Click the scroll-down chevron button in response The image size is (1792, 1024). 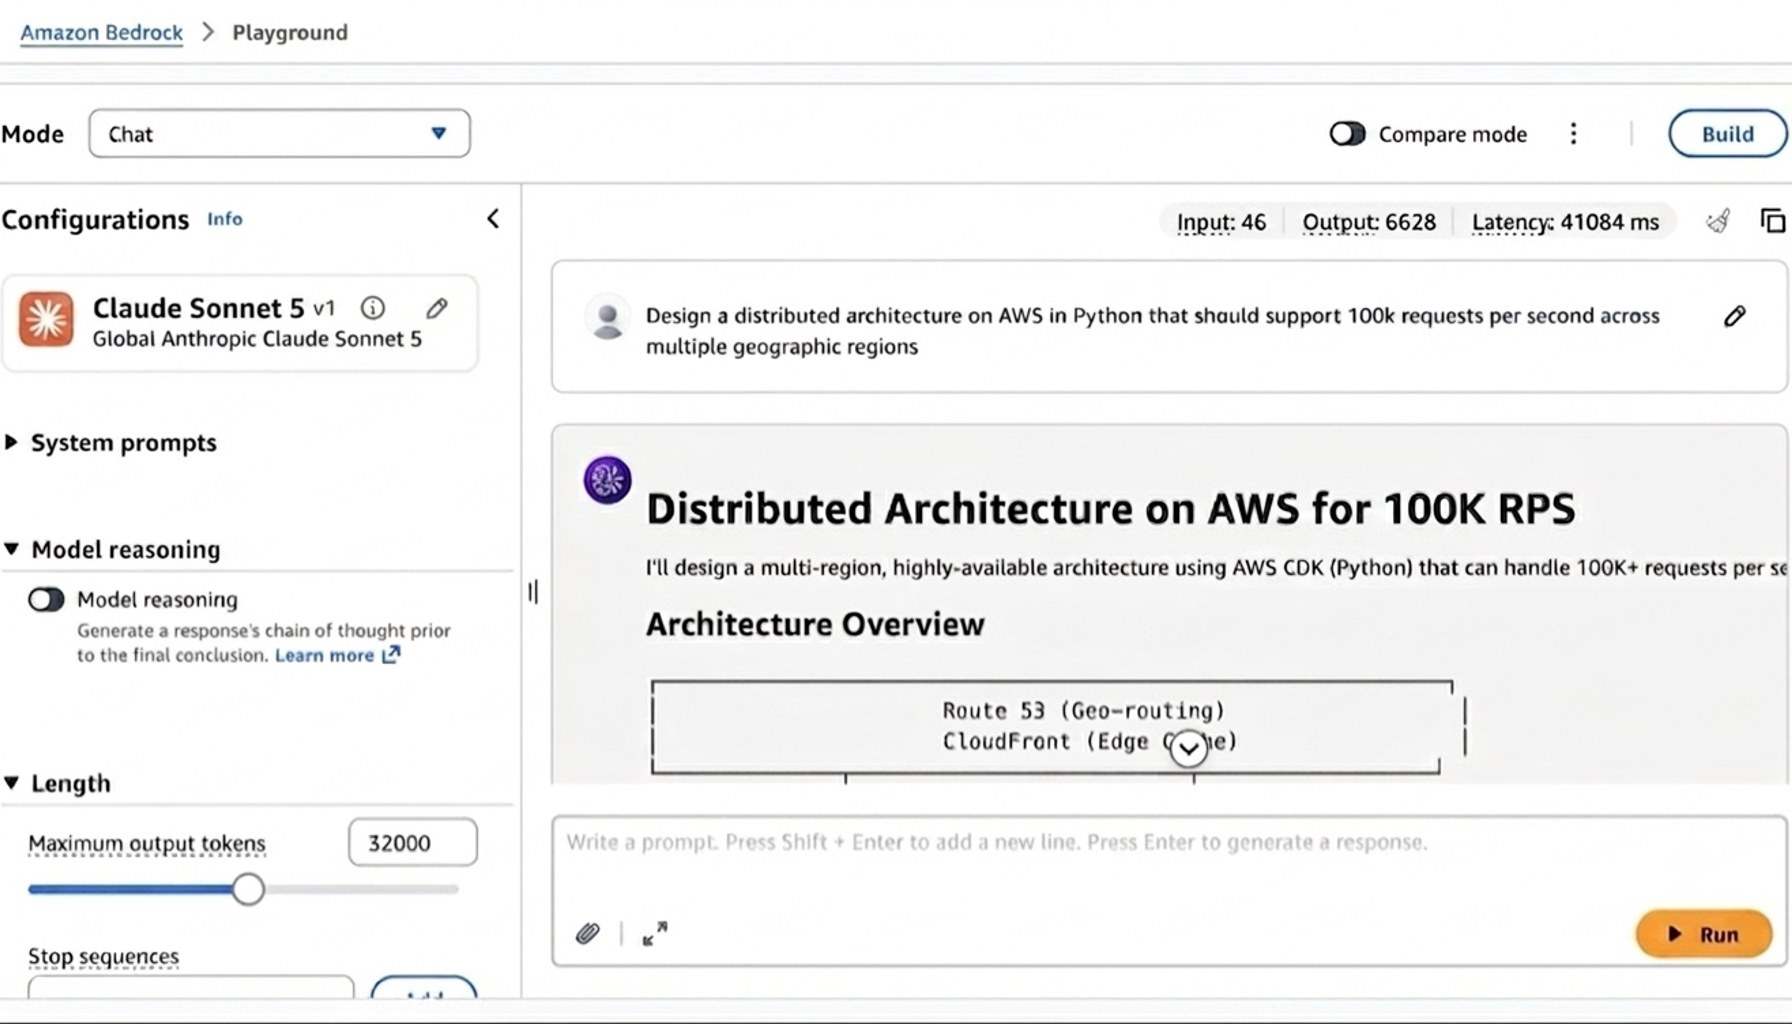pyautogui.click(x=1188, y=747)
